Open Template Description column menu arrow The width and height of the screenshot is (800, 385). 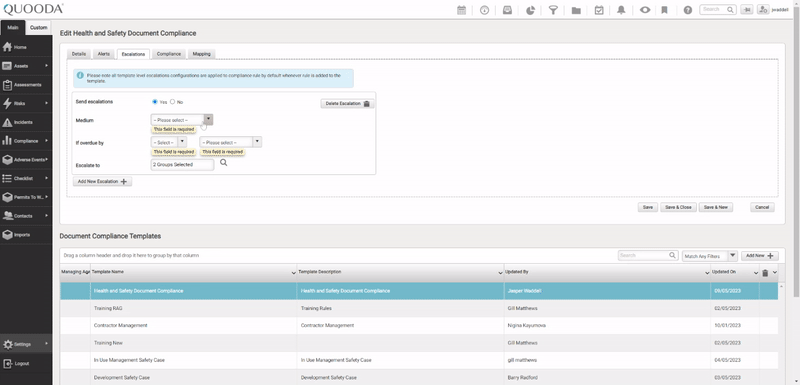click(x=500, y=273)
